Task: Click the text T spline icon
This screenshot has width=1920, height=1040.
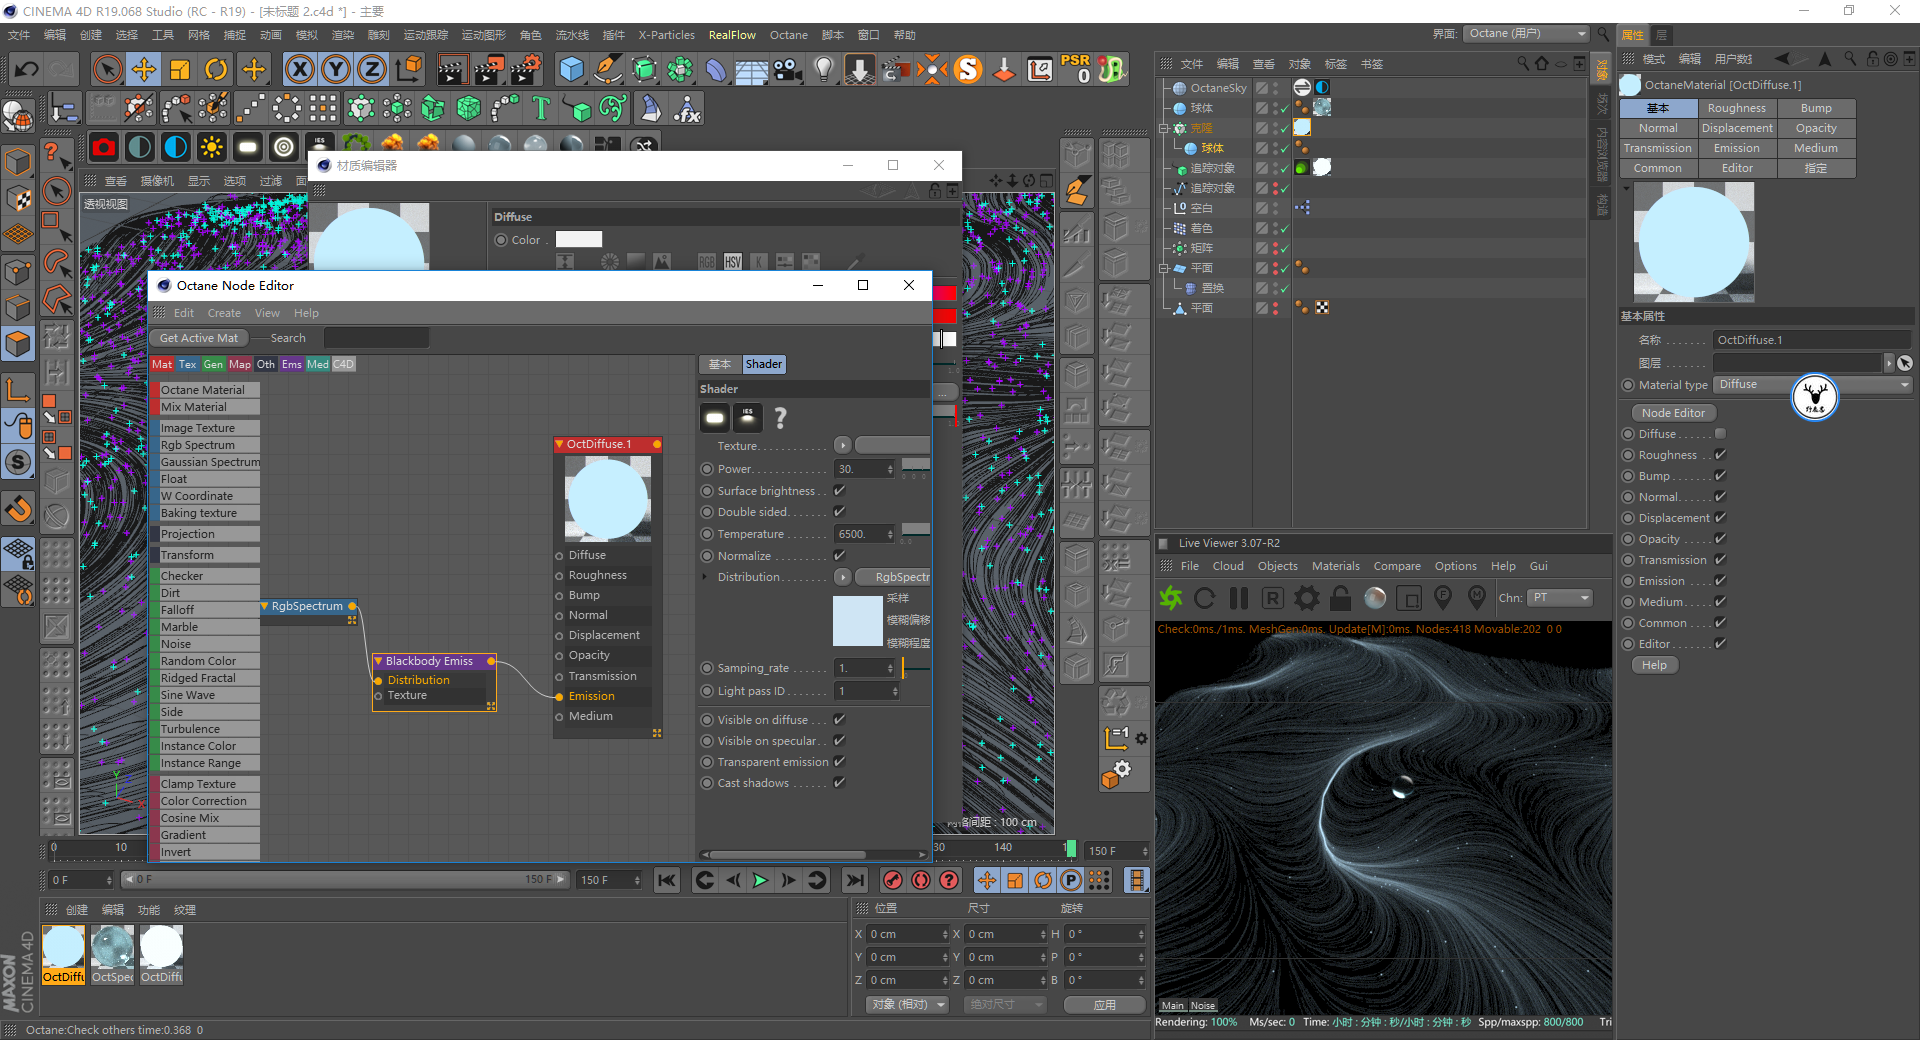Action: point(541,108)
